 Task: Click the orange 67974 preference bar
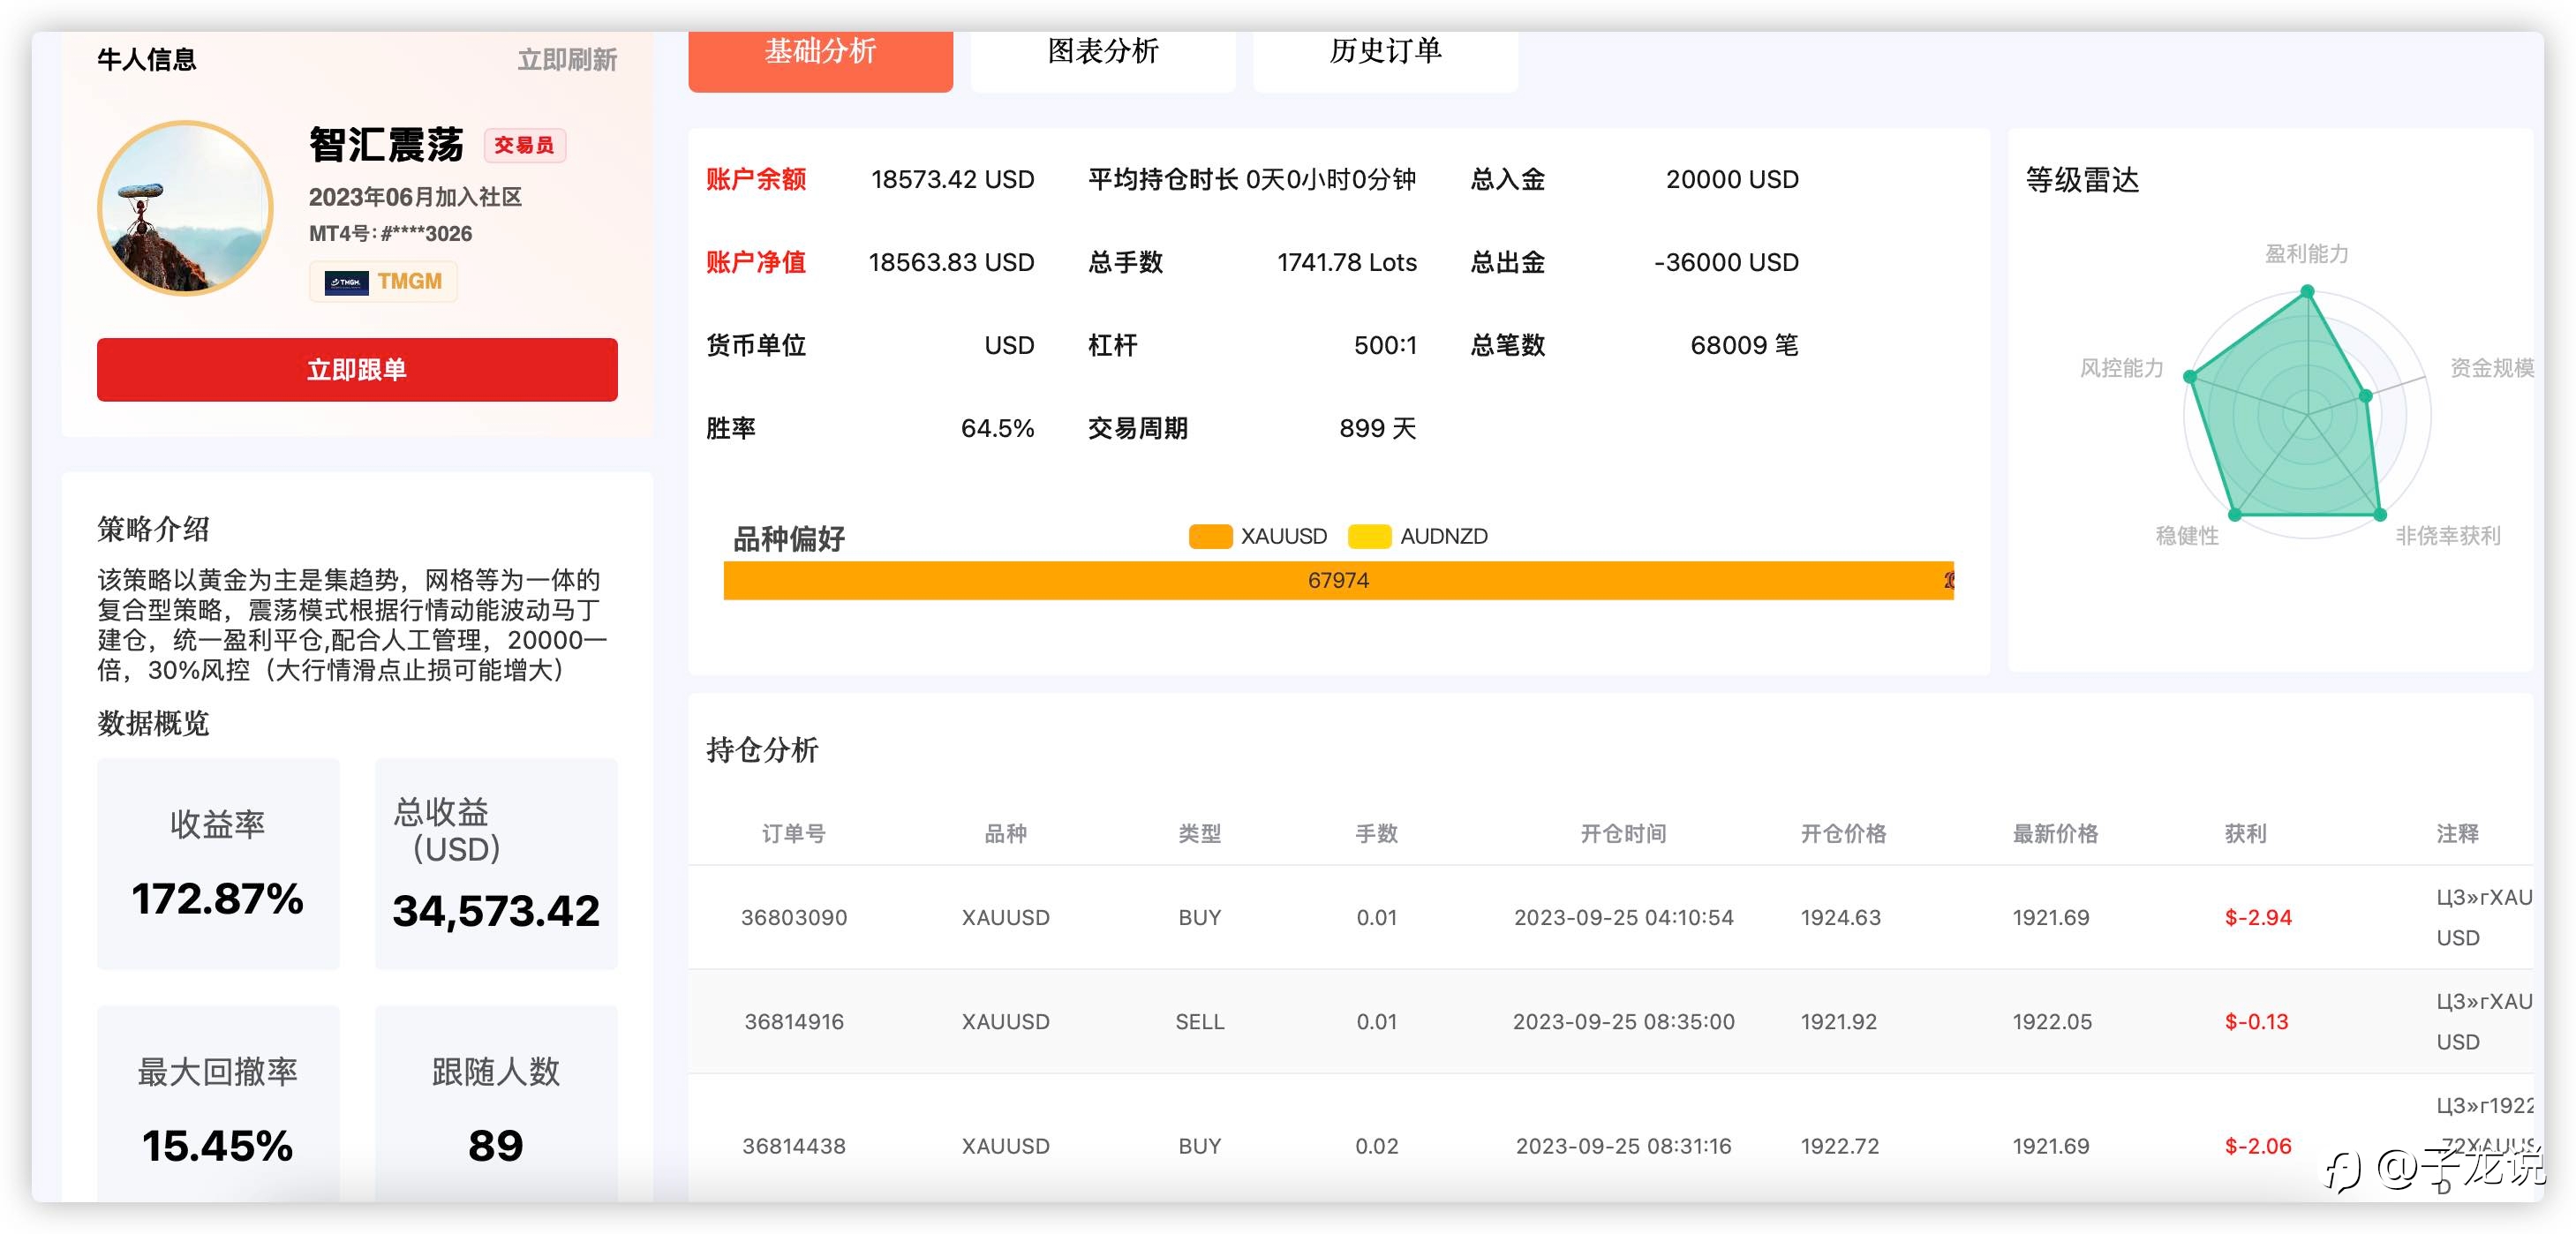pyautogui.click(x=1338, y=580)
